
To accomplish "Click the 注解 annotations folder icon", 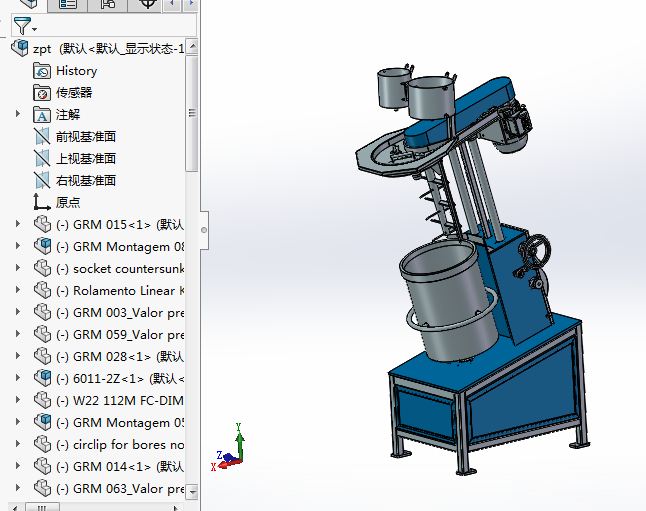I will [42, 115].
